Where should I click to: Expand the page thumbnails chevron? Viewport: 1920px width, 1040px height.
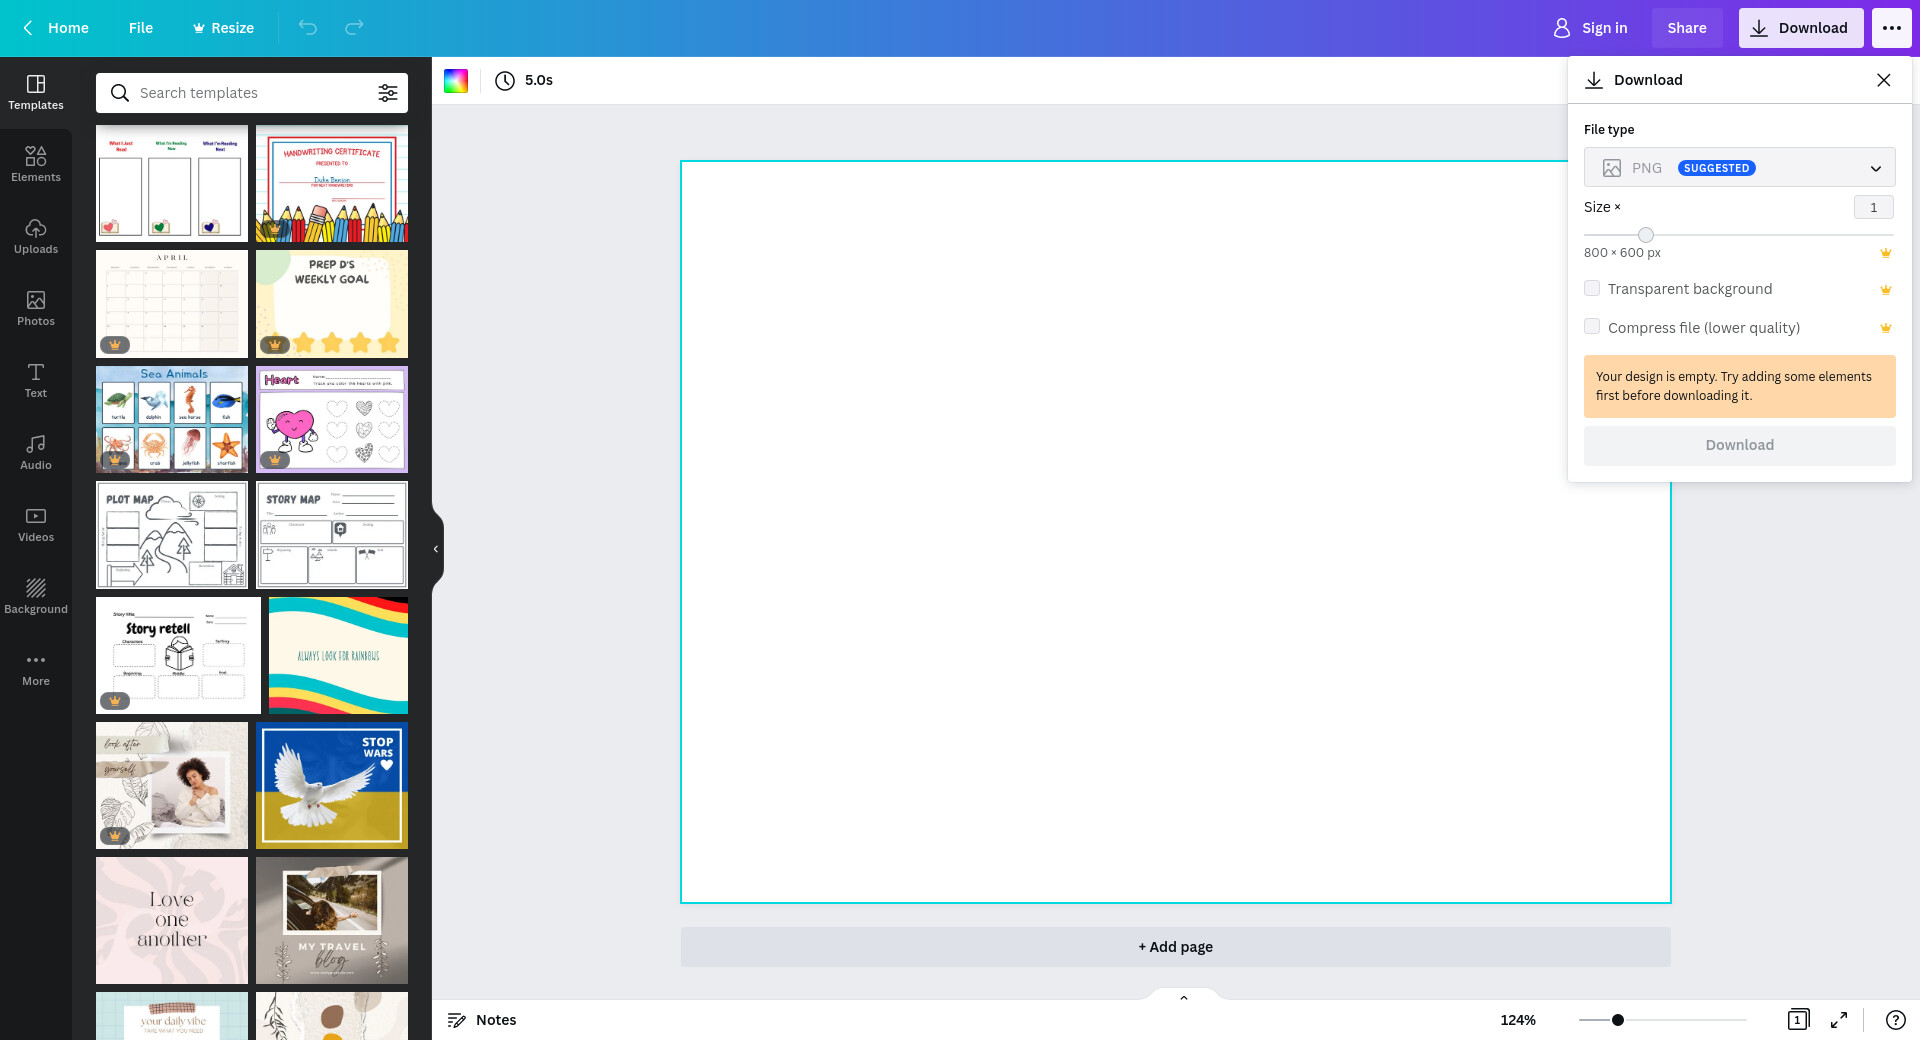[1184, 997]
